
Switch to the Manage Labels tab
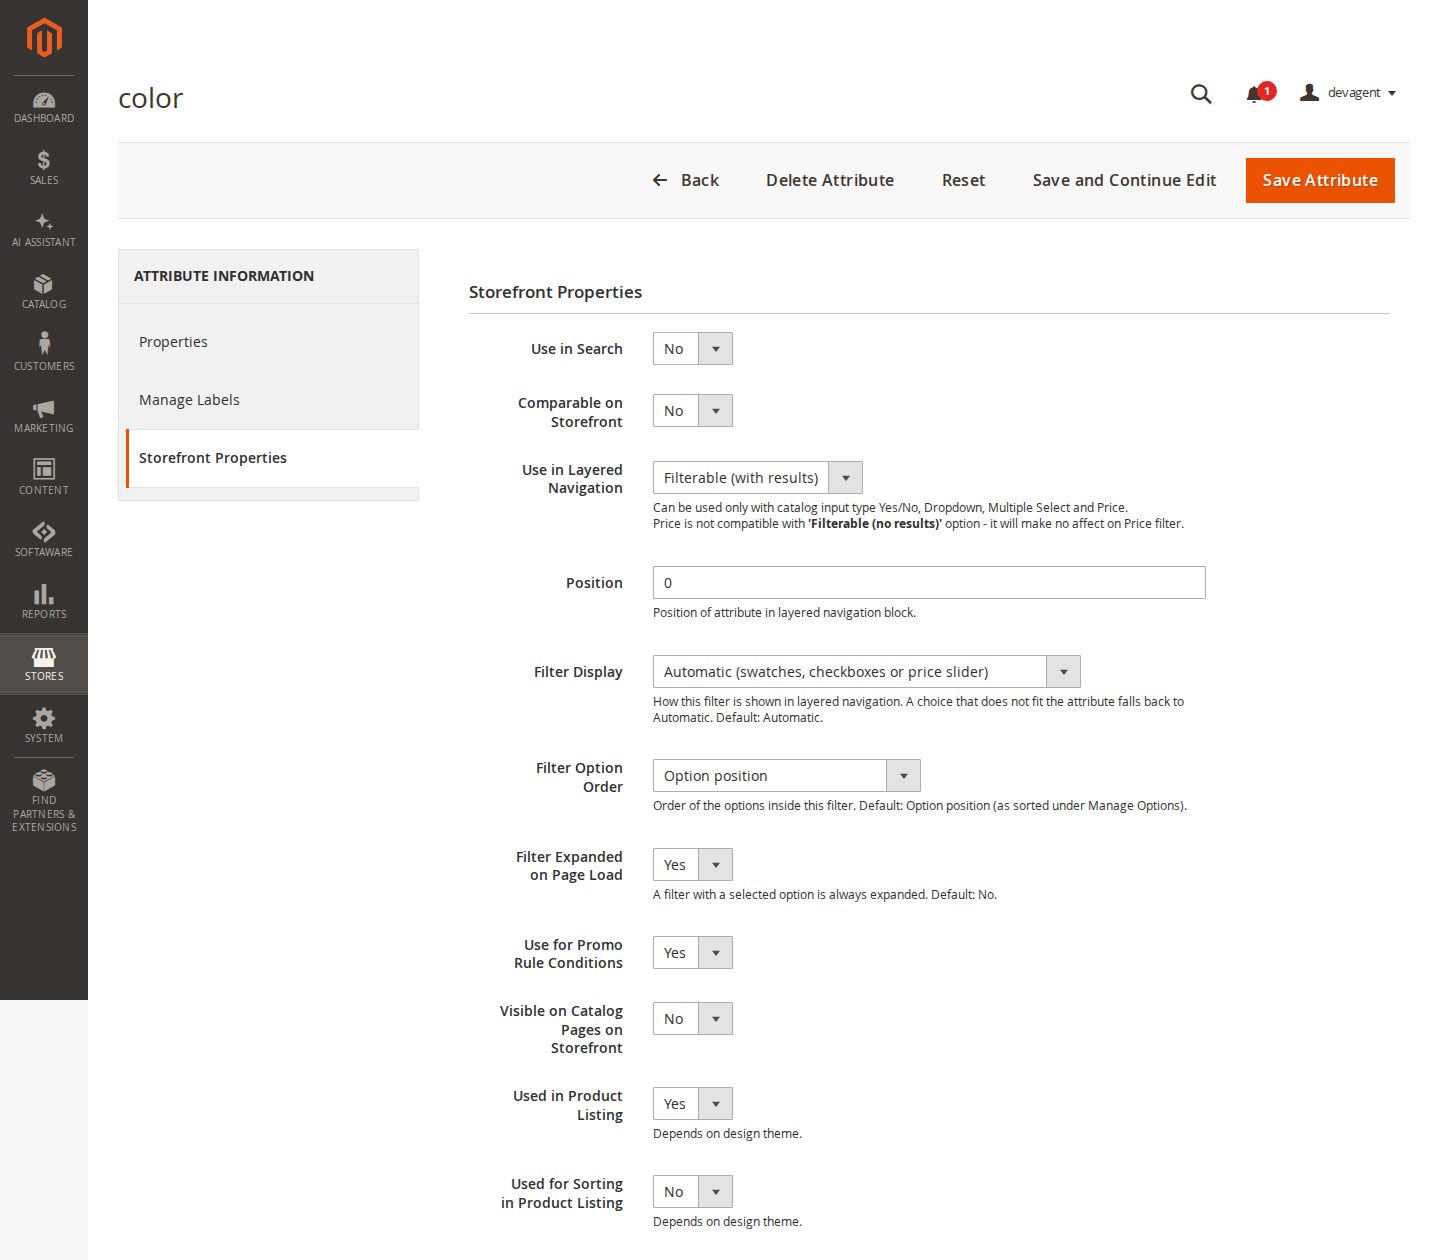(x=269, y=400)
